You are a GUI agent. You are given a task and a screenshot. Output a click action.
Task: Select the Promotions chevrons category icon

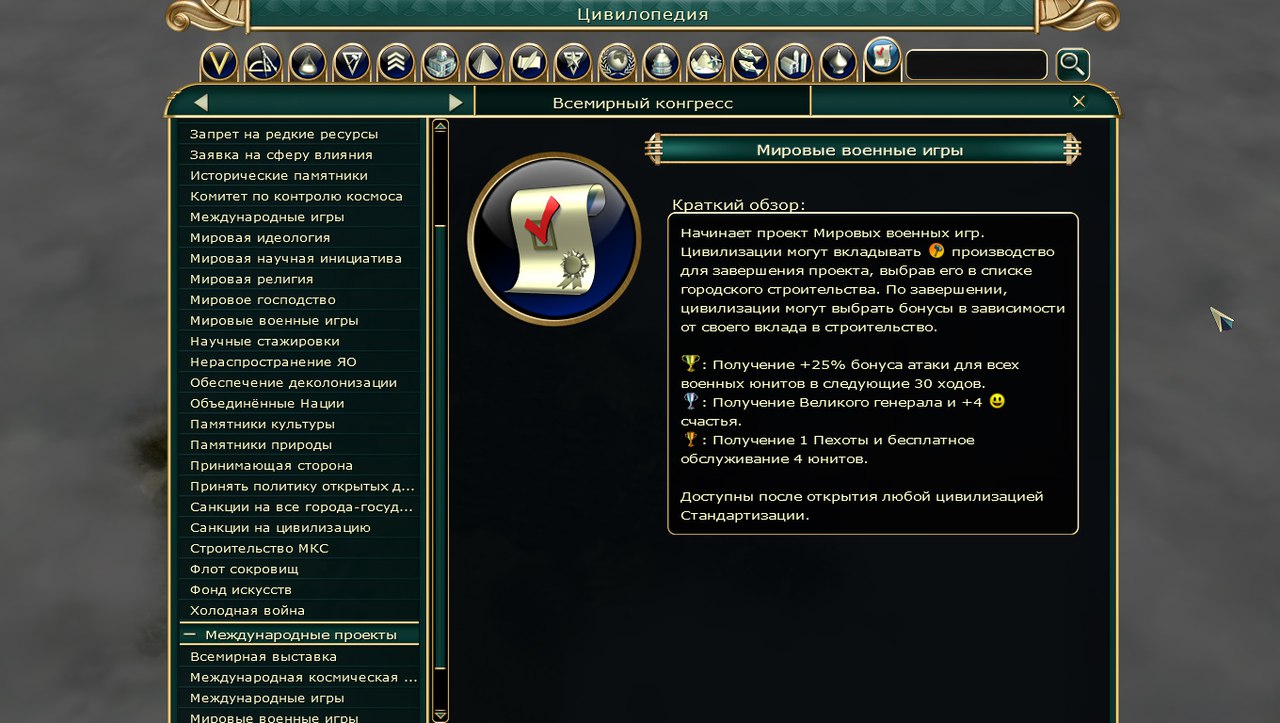(396, 63)
